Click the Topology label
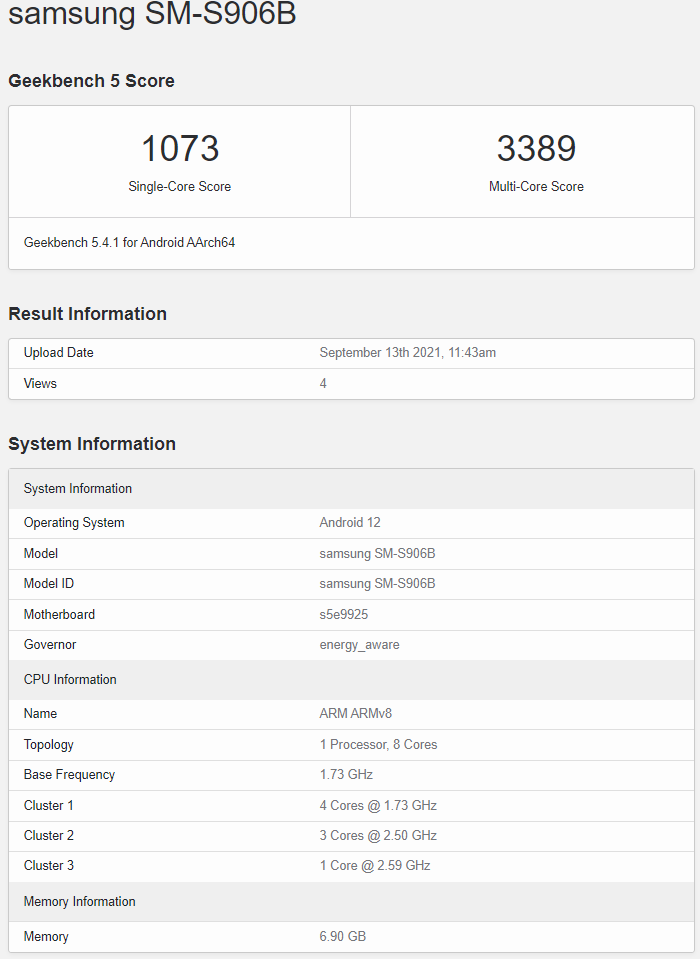 click(49, 745)
